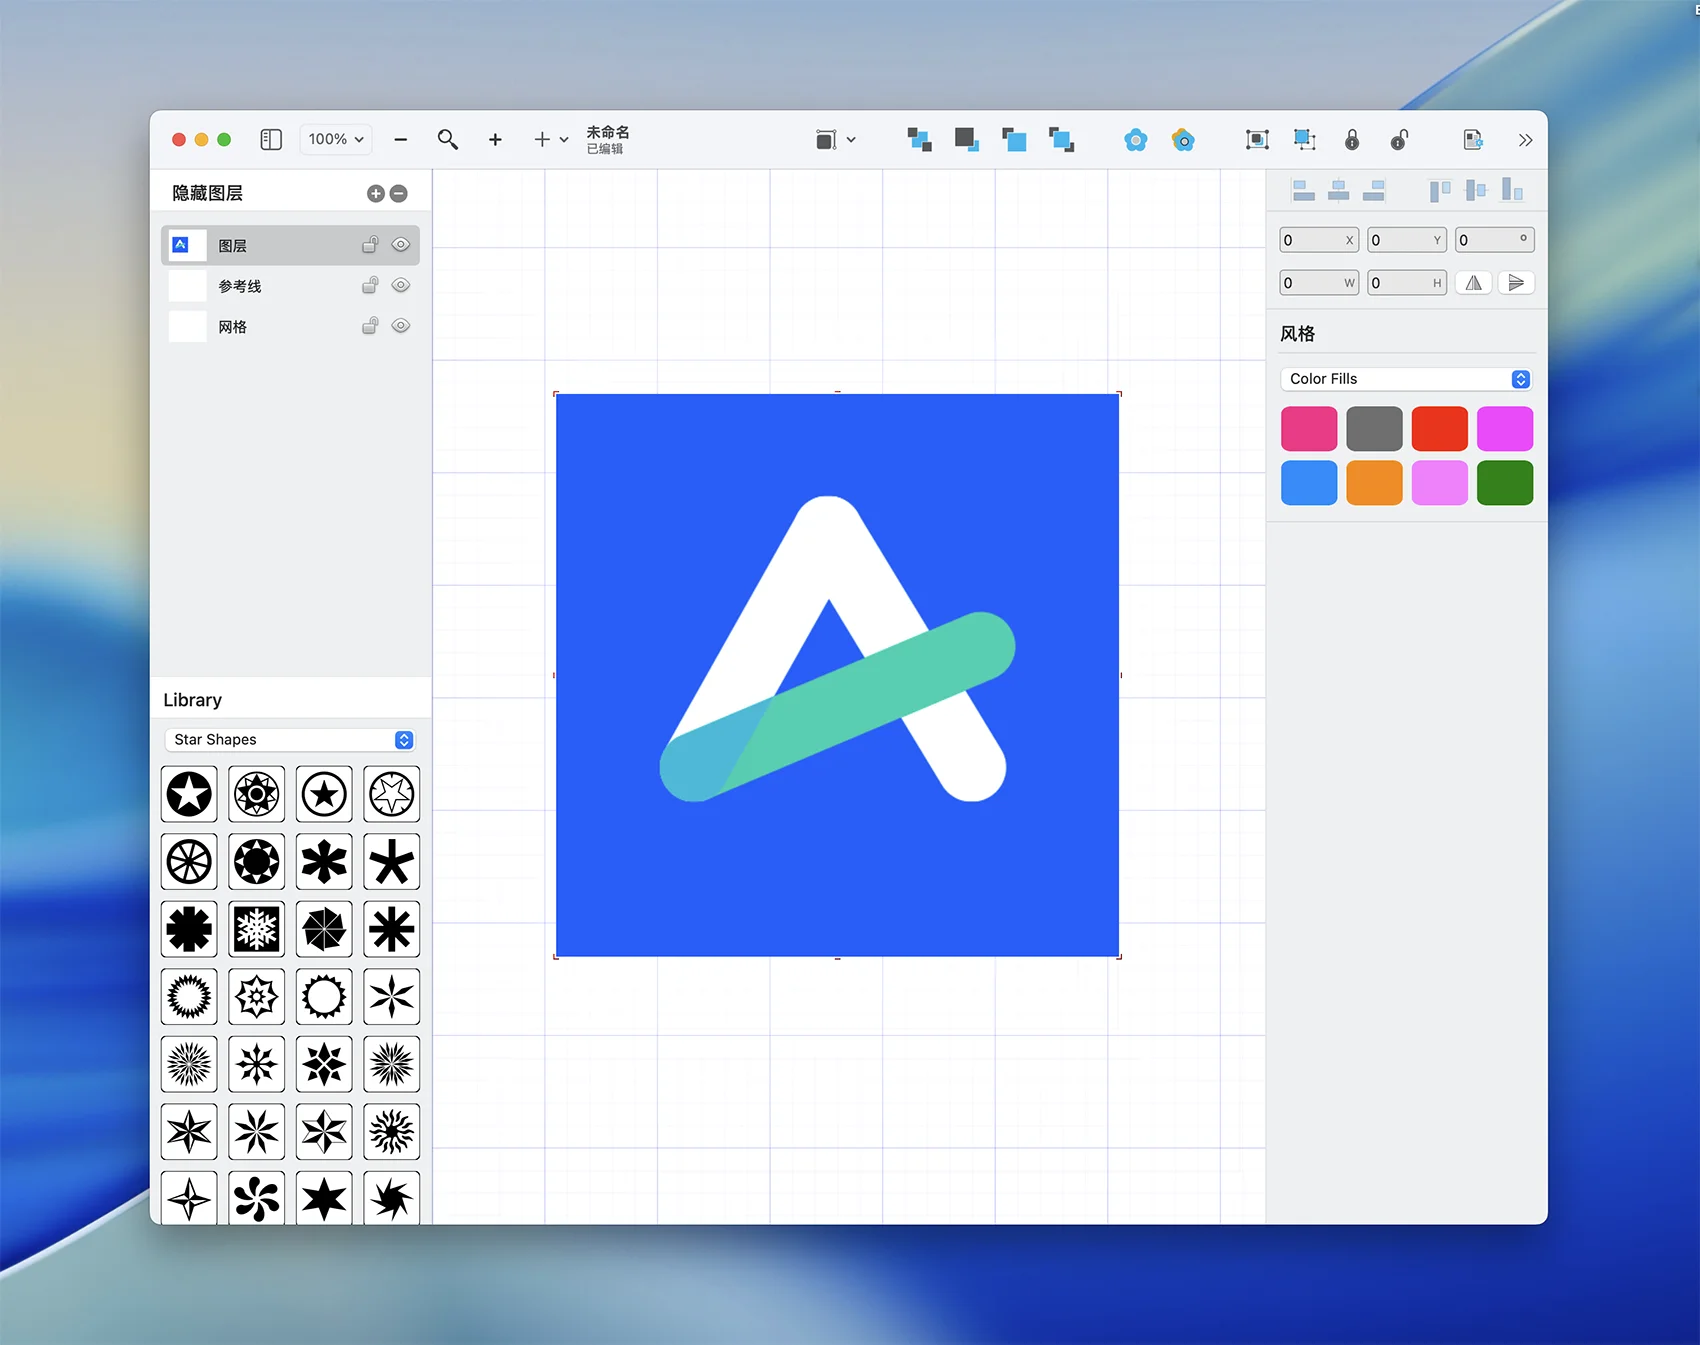The image size is (1700, 1345).
Task: Click the unlock object icon
Action: point(1399,140)
